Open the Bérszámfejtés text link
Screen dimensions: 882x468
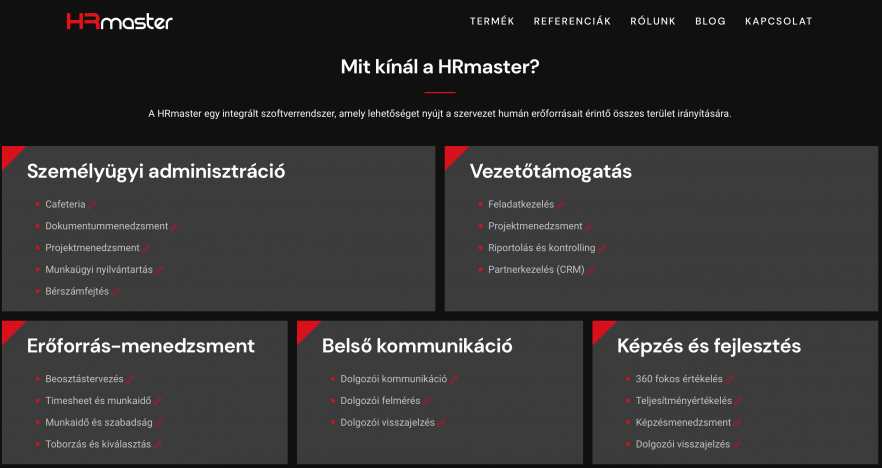(77, 291)
